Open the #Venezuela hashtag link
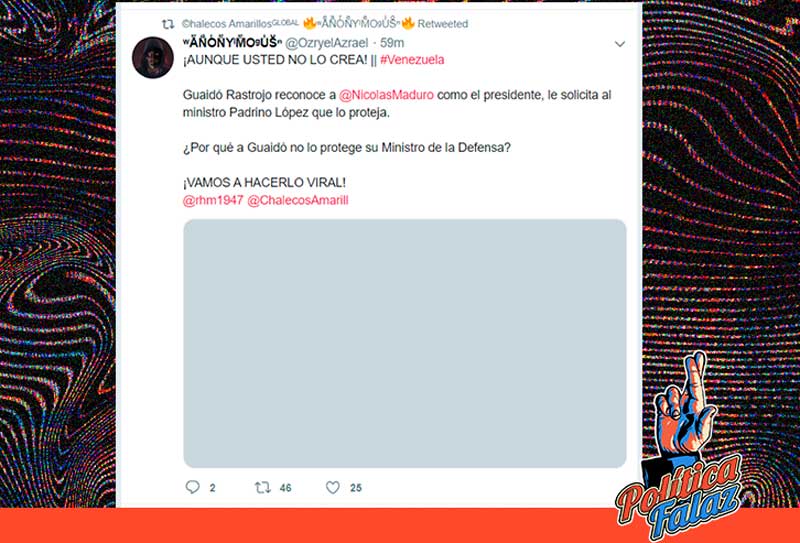The image size is (800, 543). click(412, 60)
